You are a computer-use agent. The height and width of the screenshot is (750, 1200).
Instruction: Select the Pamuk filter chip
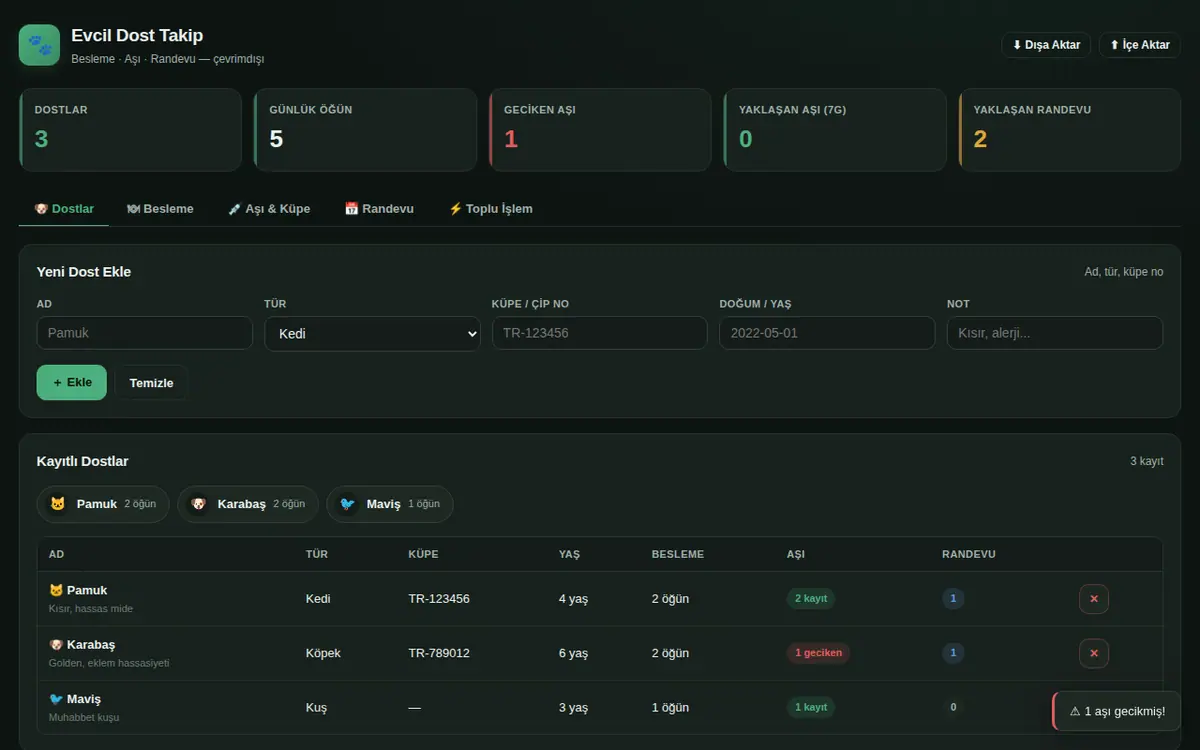pos(104,504)
